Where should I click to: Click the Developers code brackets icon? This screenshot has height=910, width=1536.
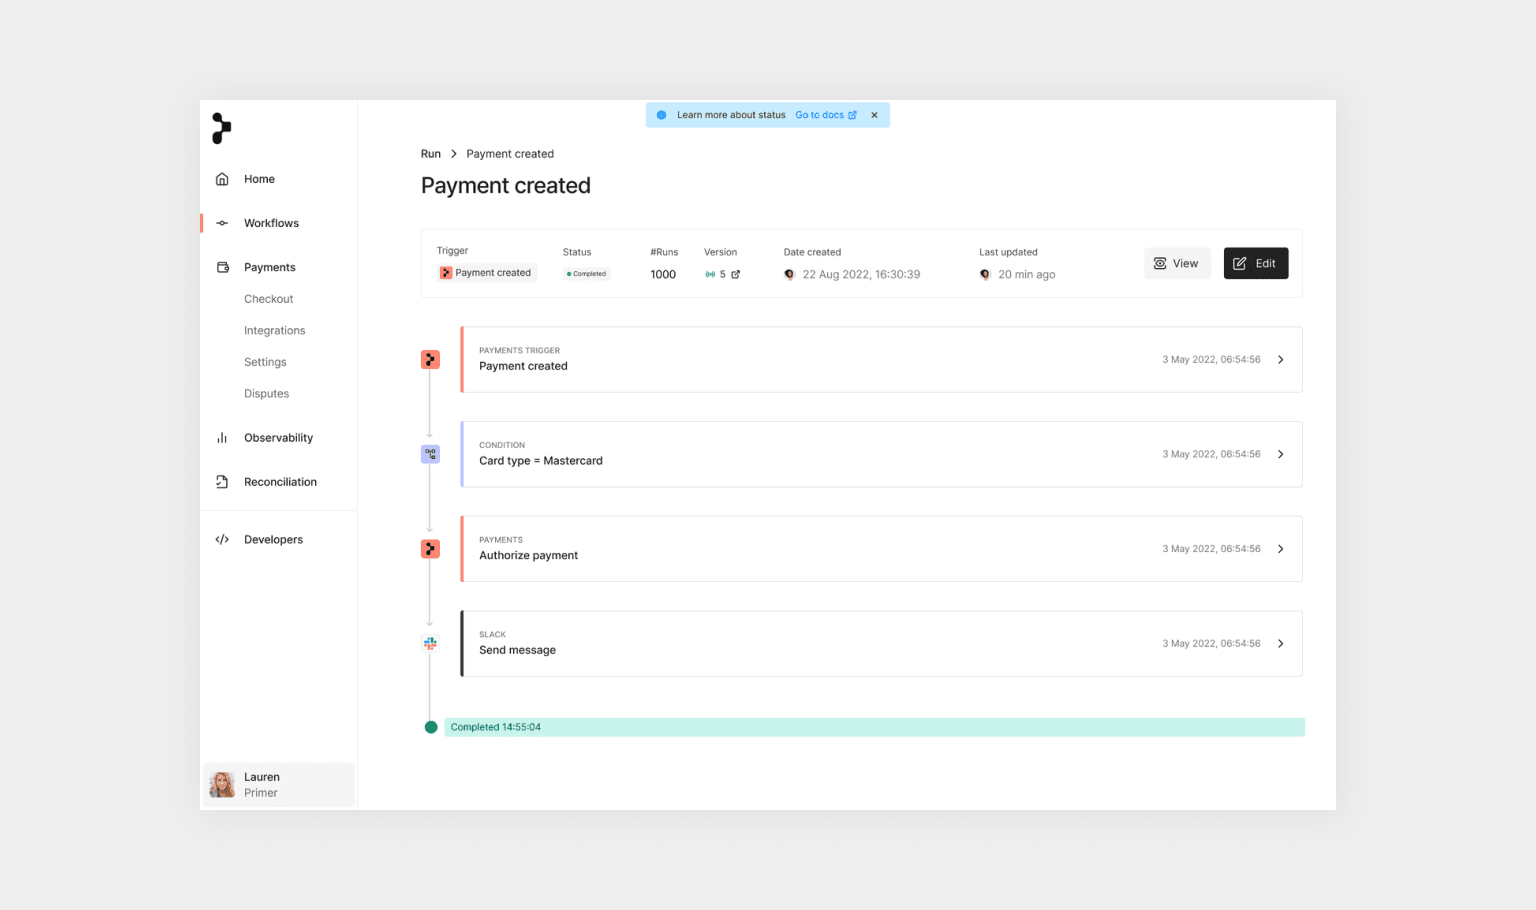(222, 540)
